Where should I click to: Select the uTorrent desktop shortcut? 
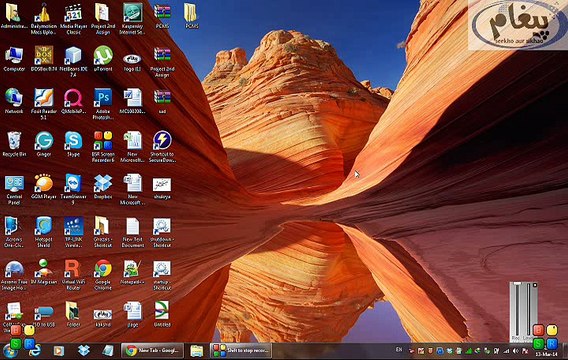pos(103,58)
